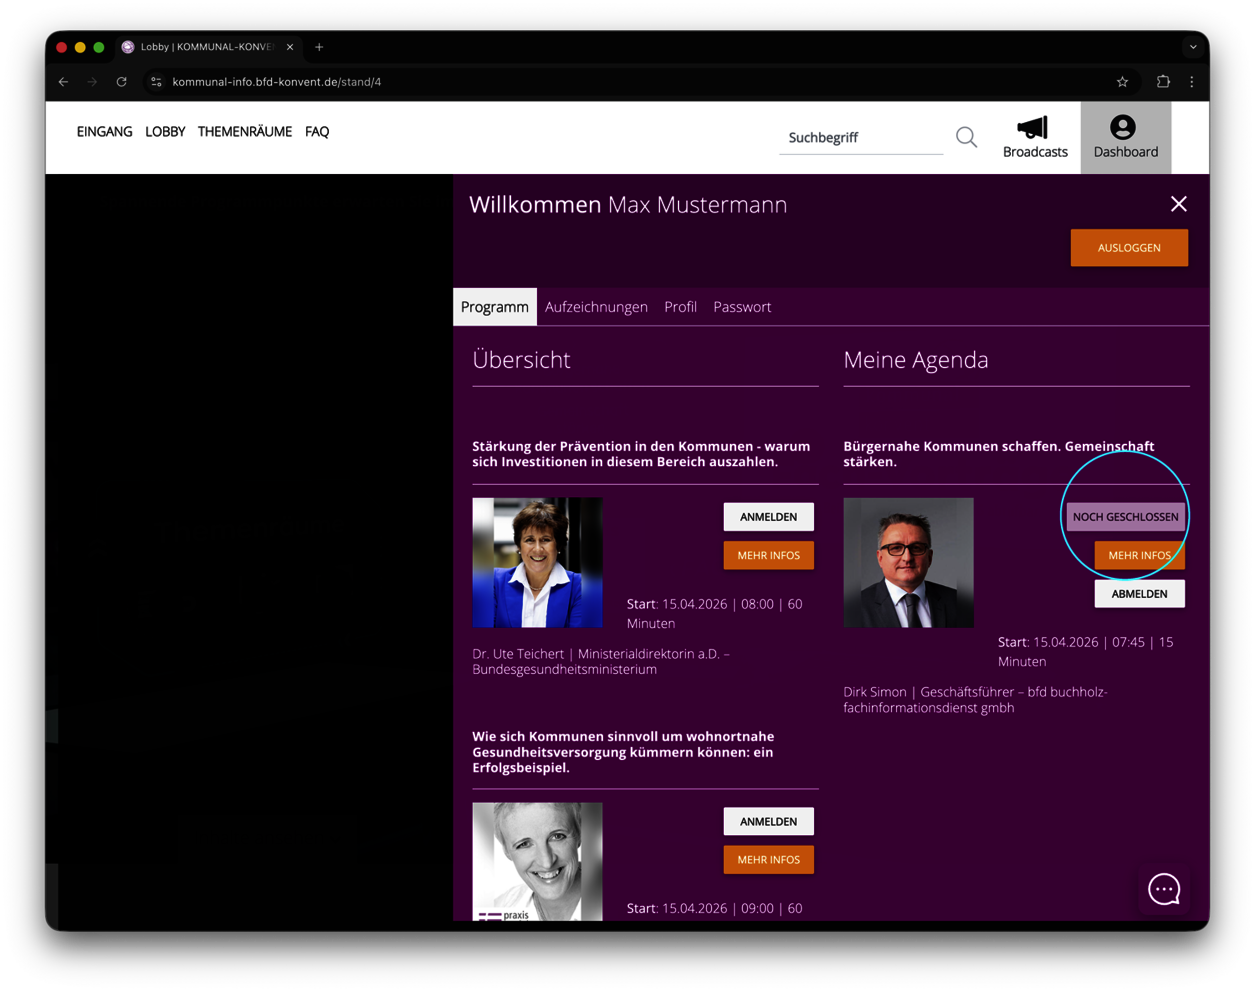Image resolution: width=1255 pixels, height=992 pixels.
Task: Select the Programm tab
Action: [495, 307]
